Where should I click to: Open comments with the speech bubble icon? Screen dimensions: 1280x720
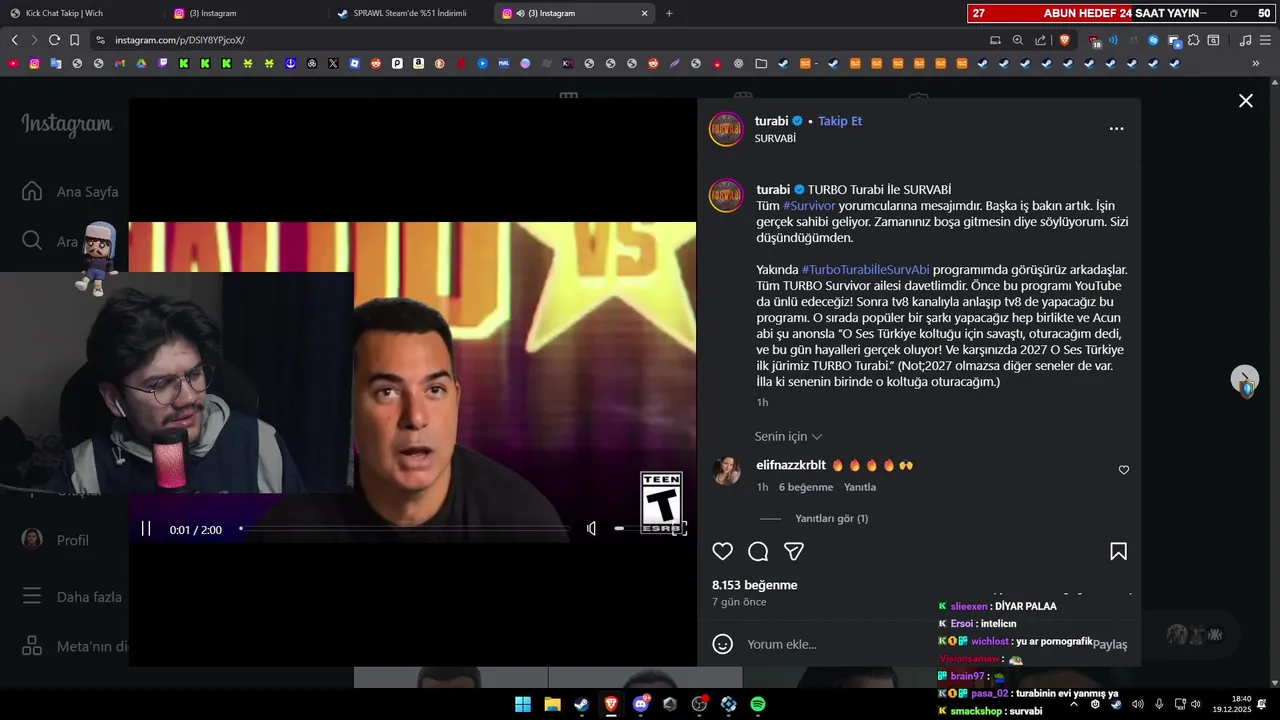[758, 551]
